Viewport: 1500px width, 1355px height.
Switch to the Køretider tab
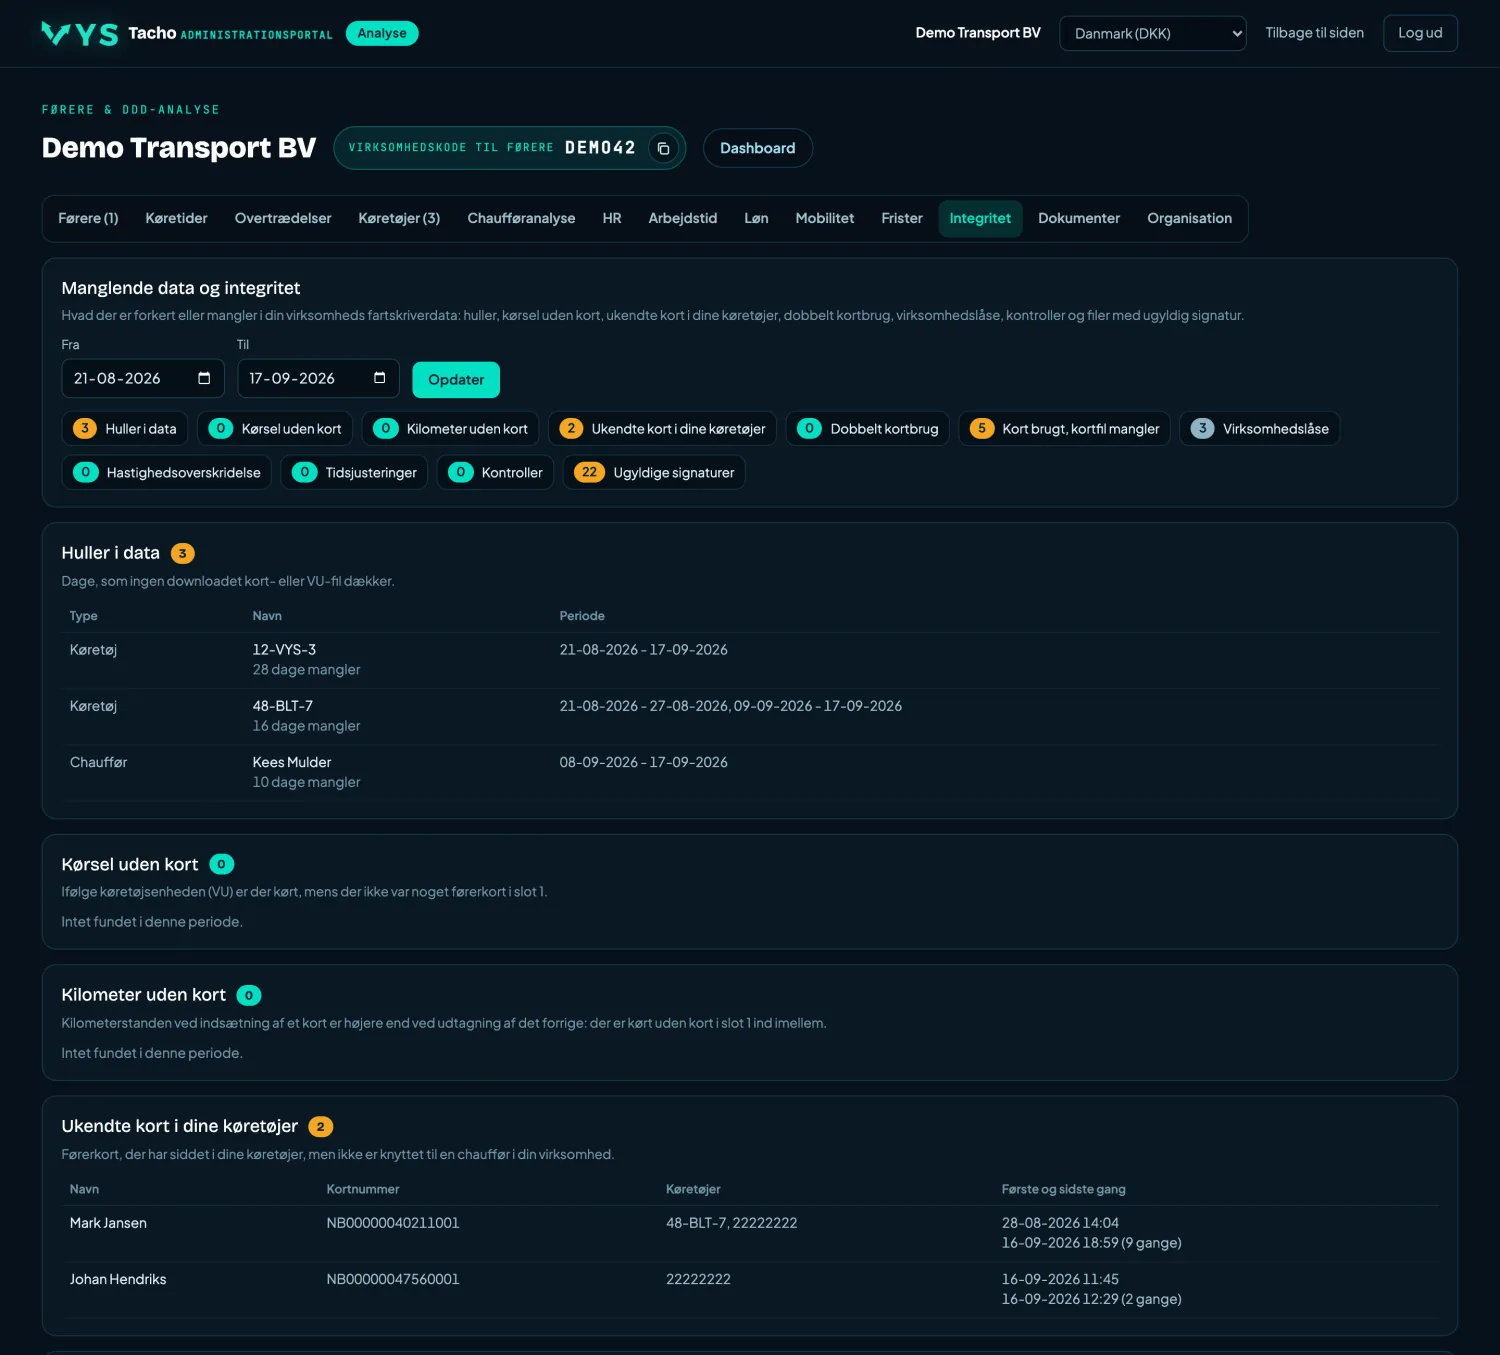coord(176,218)
